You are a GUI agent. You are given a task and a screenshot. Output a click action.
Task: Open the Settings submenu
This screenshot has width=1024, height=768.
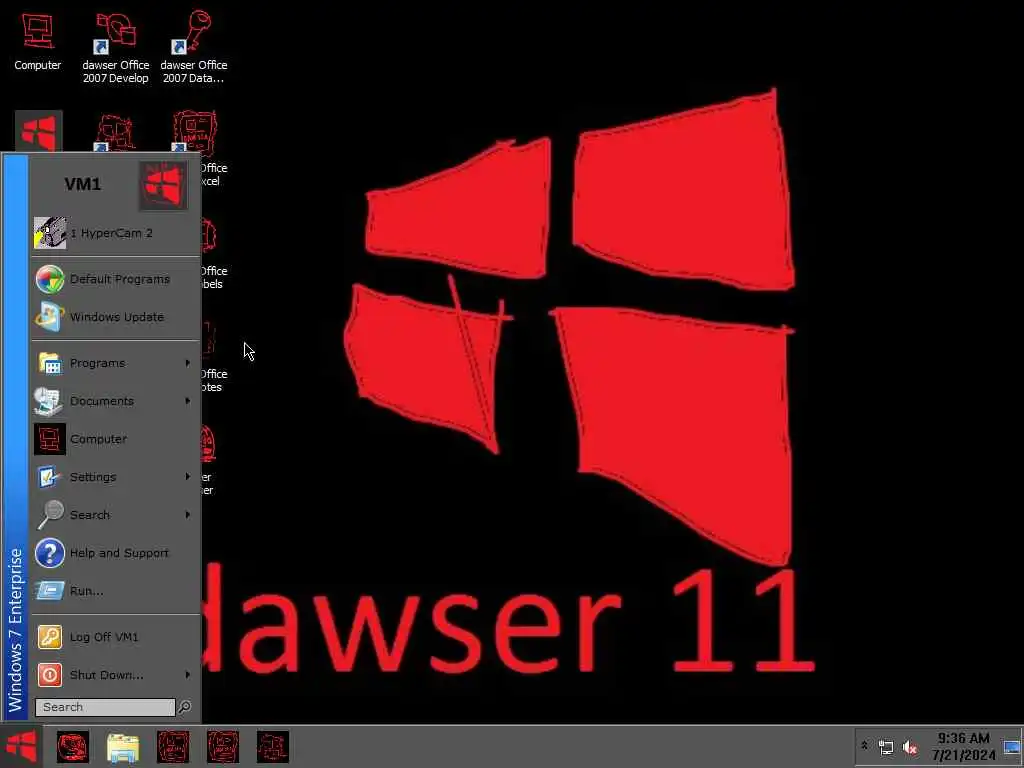(x=115, y=477)
